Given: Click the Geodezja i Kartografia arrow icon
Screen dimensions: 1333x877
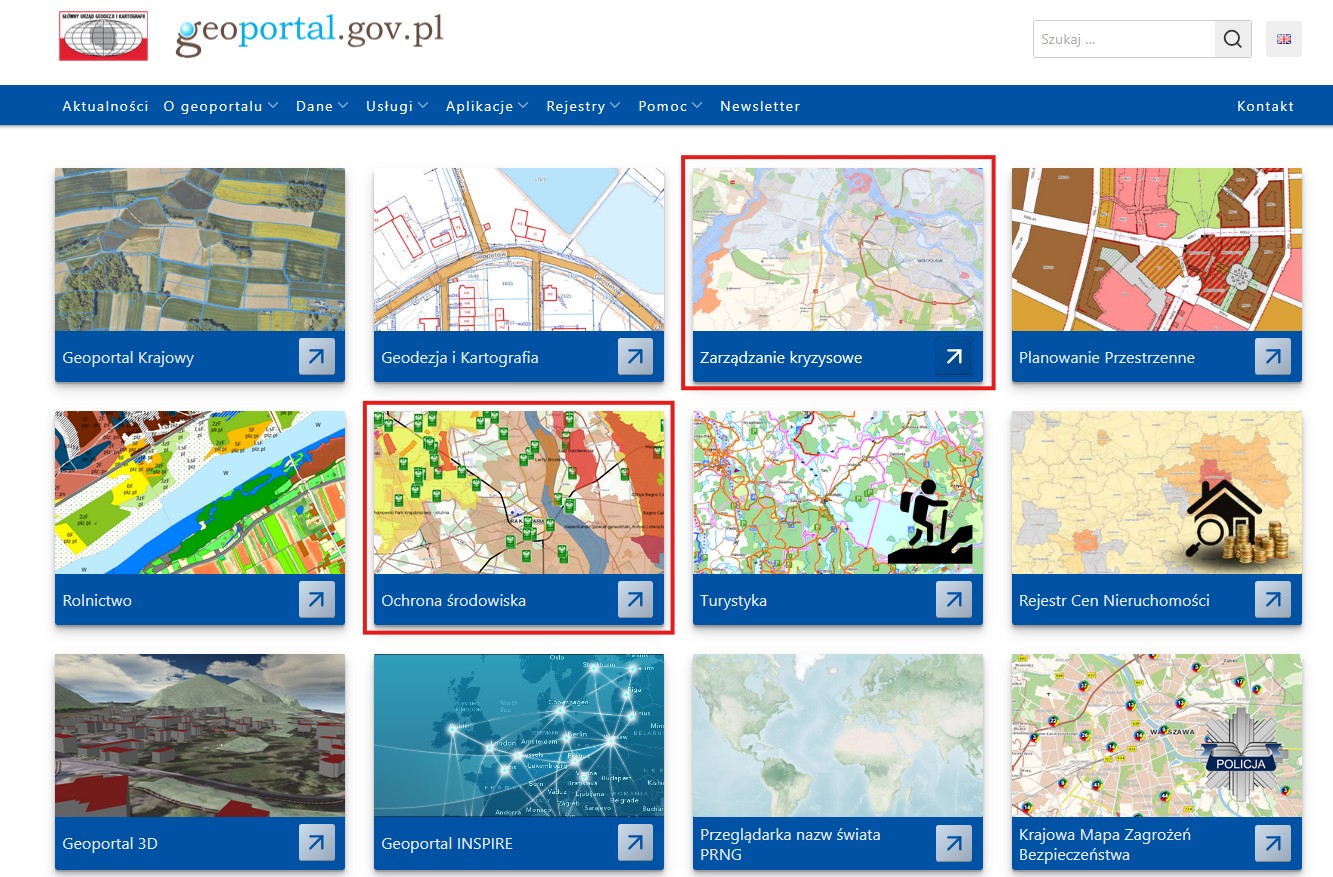Looking at the screenshot, I should [x=635, y=357].
